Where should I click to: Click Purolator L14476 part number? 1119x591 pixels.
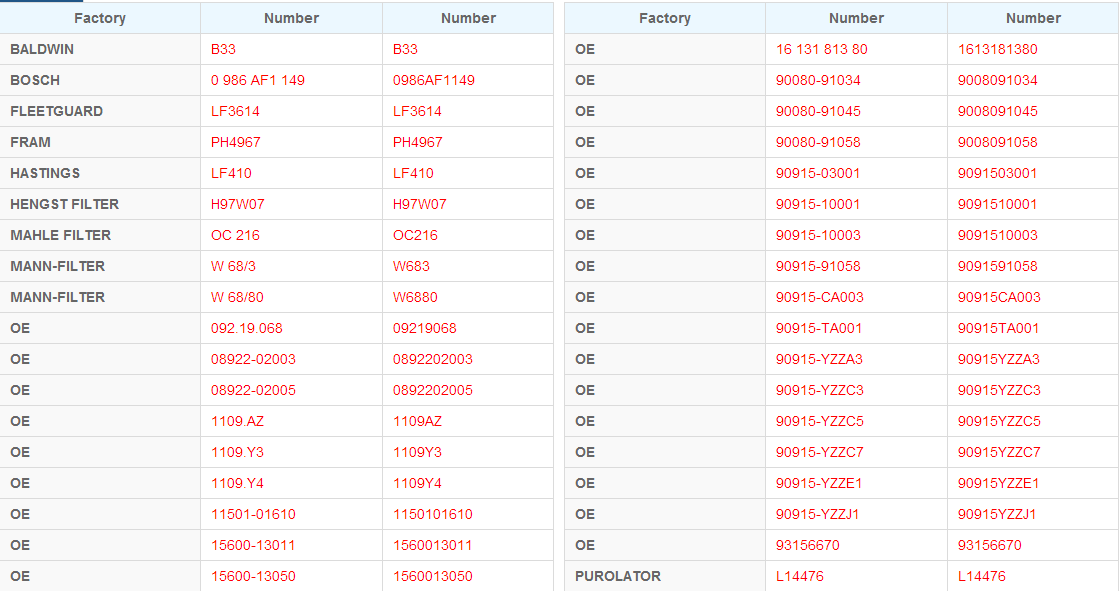(799, 576)
